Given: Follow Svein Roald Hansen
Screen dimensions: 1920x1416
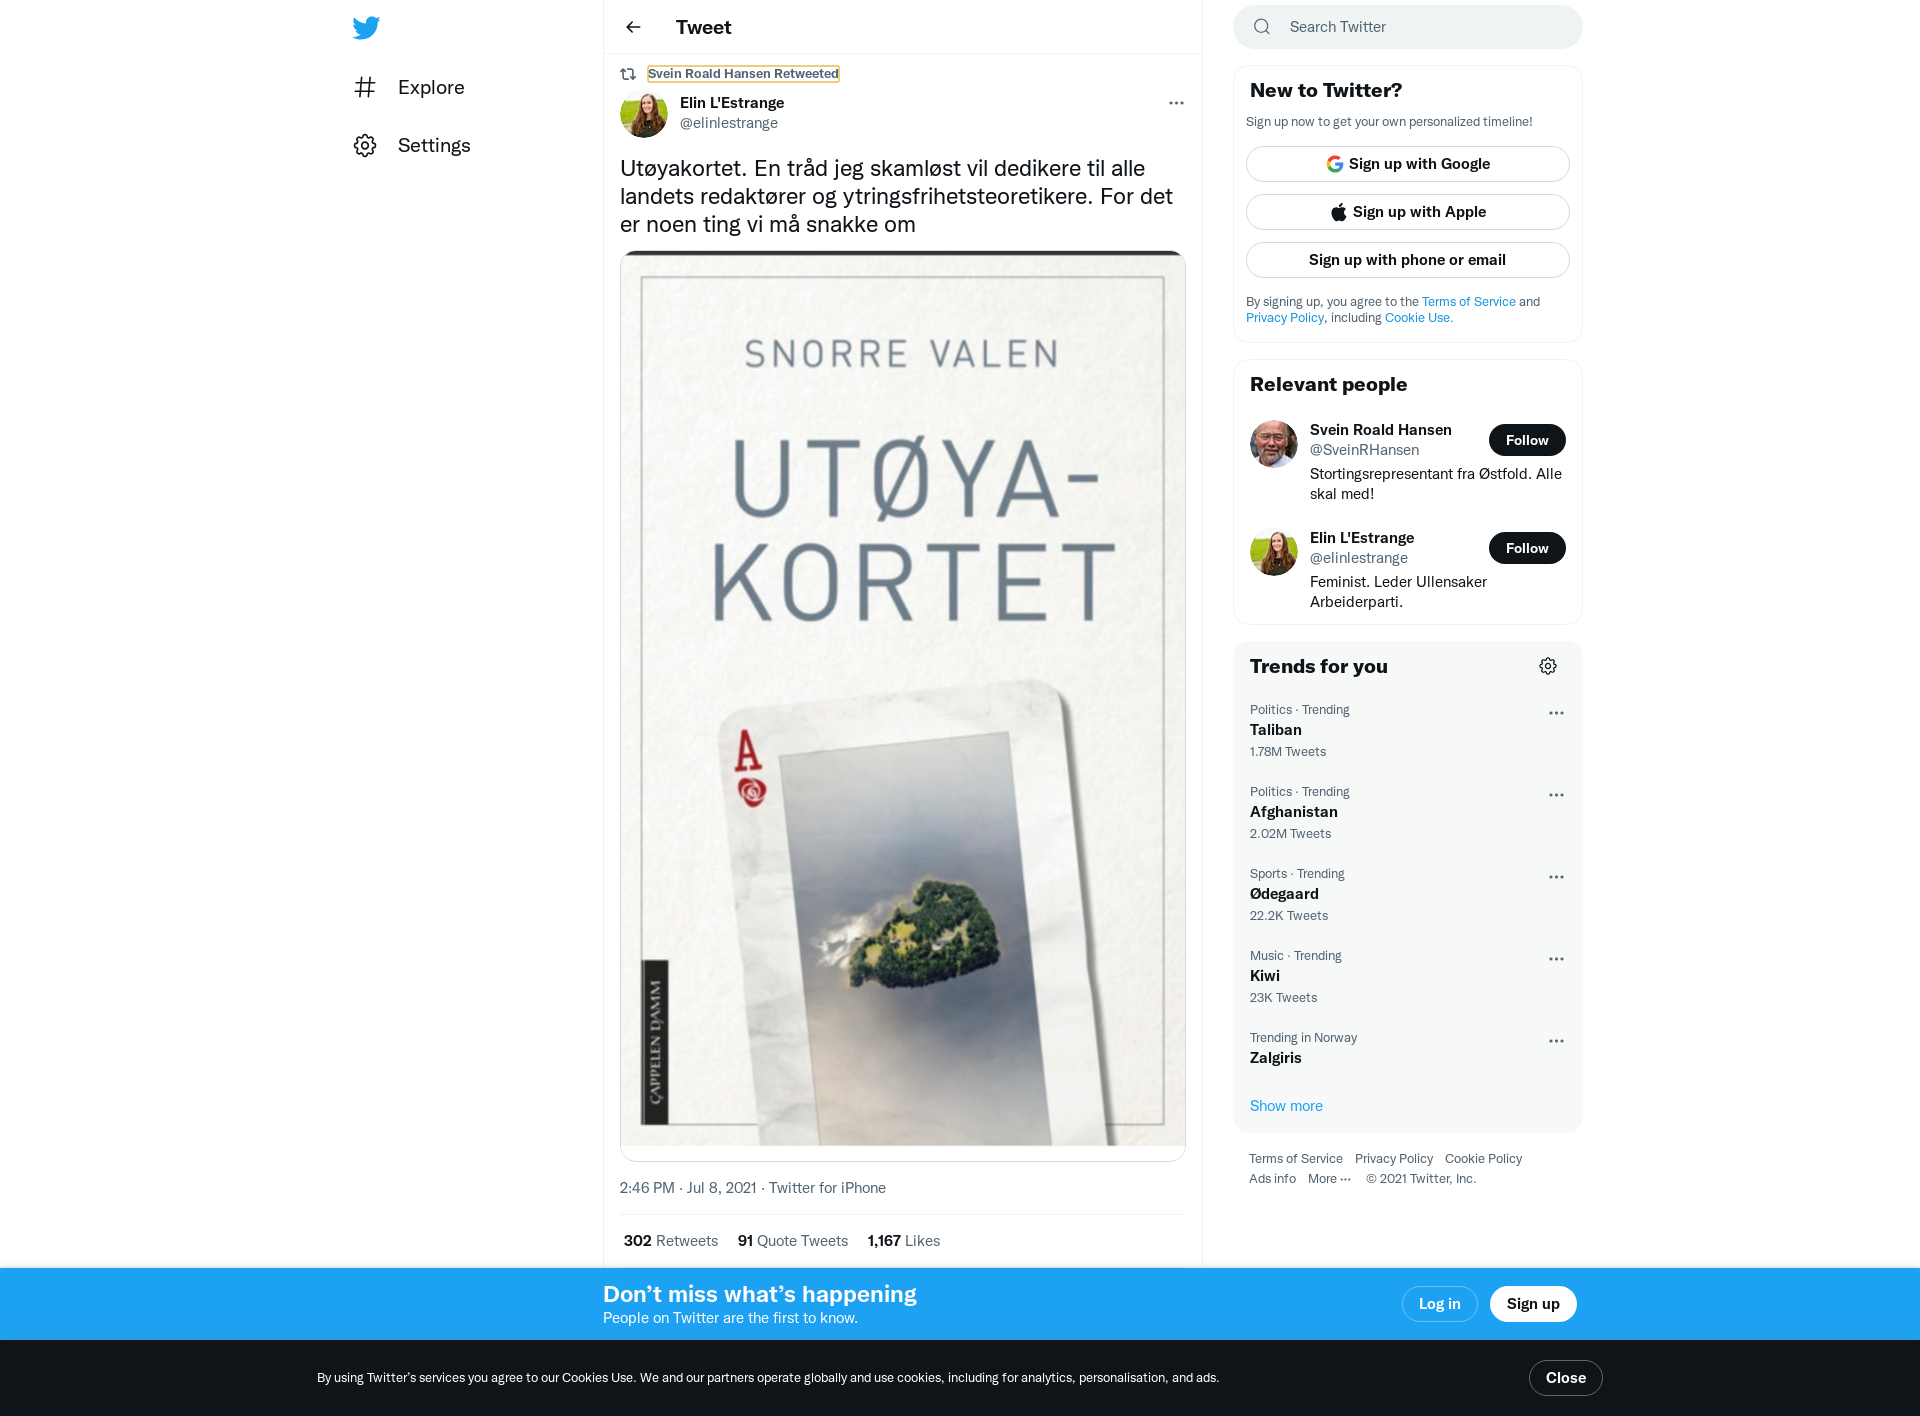Looking at the screenshot, I should click(1527, 440).
